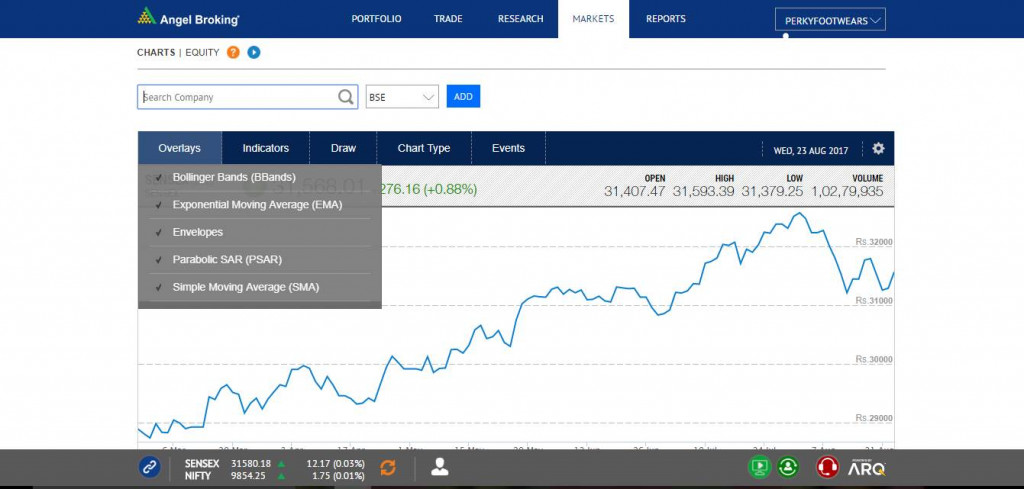
Task: Click the Search Company input field
Action: [236, 97]
